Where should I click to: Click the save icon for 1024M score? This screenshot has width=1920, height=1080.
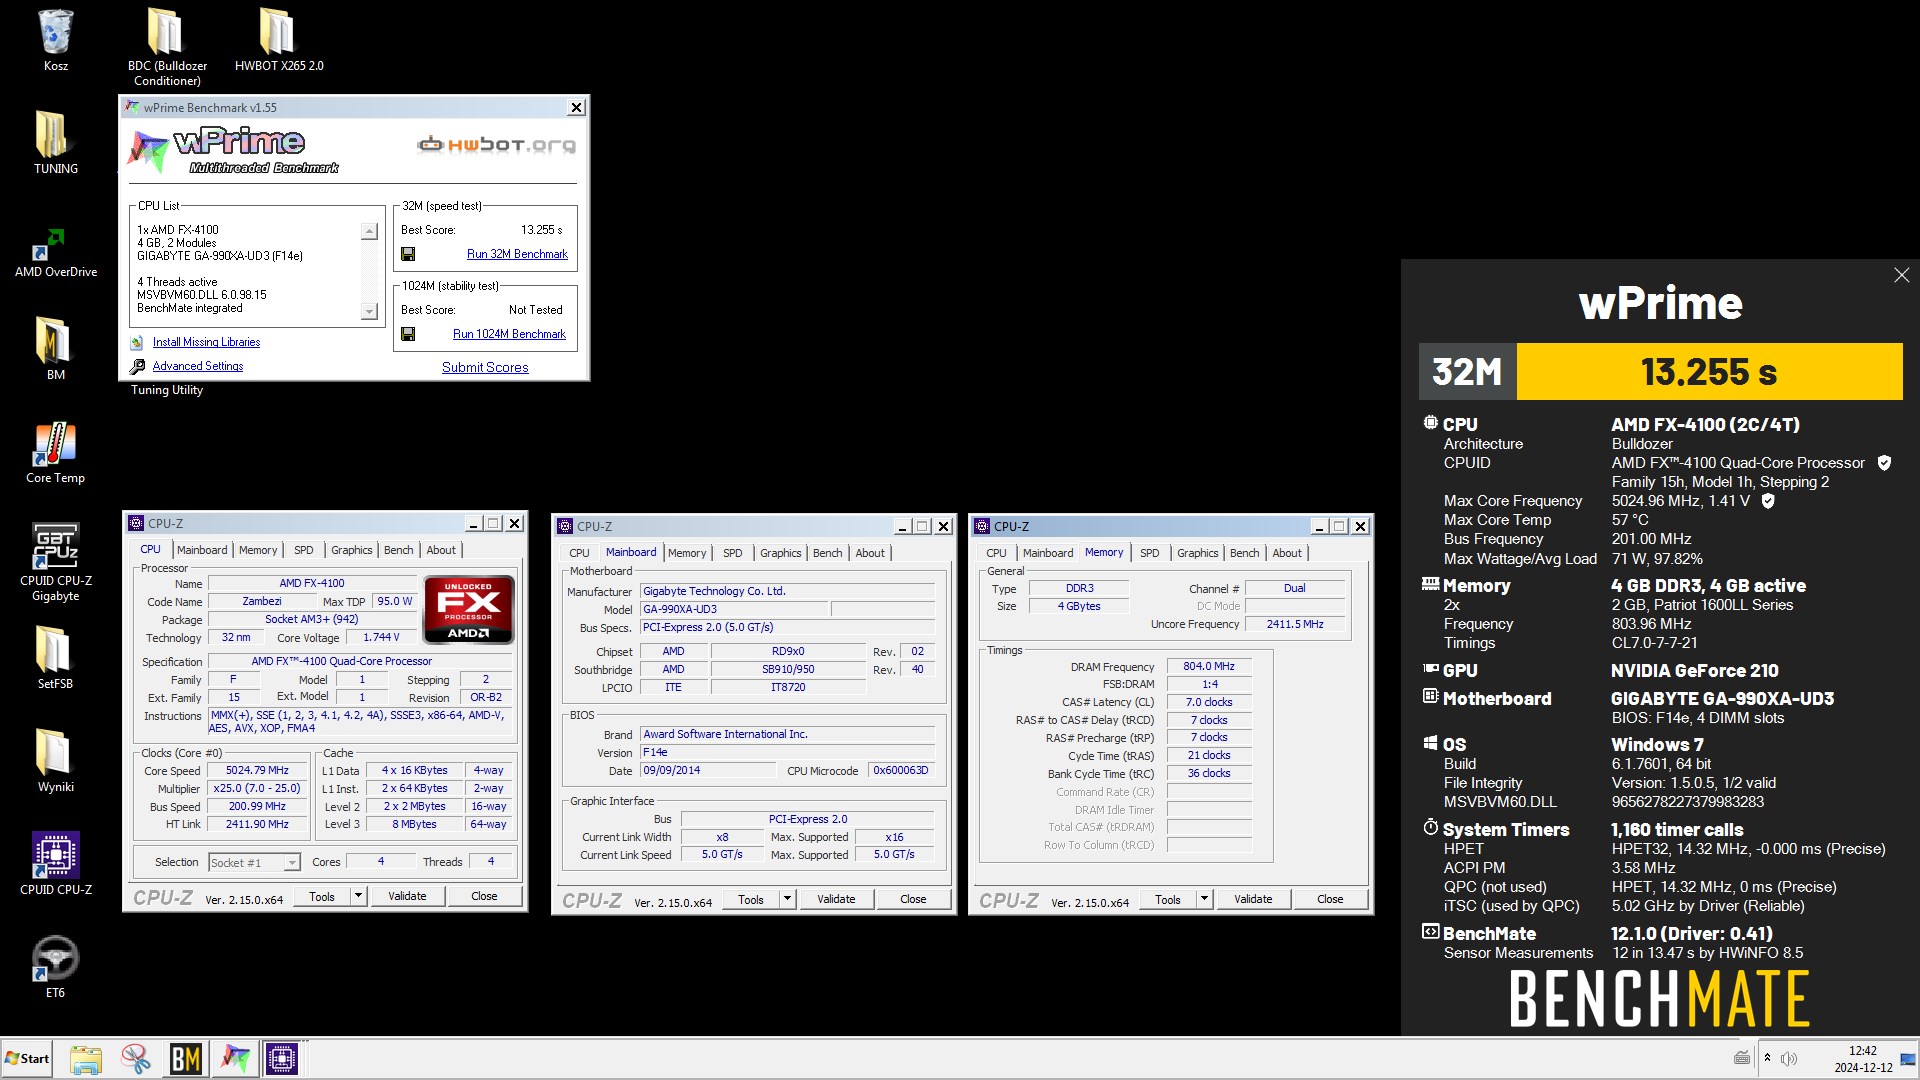pyautogui.click(x=408, y=334)
